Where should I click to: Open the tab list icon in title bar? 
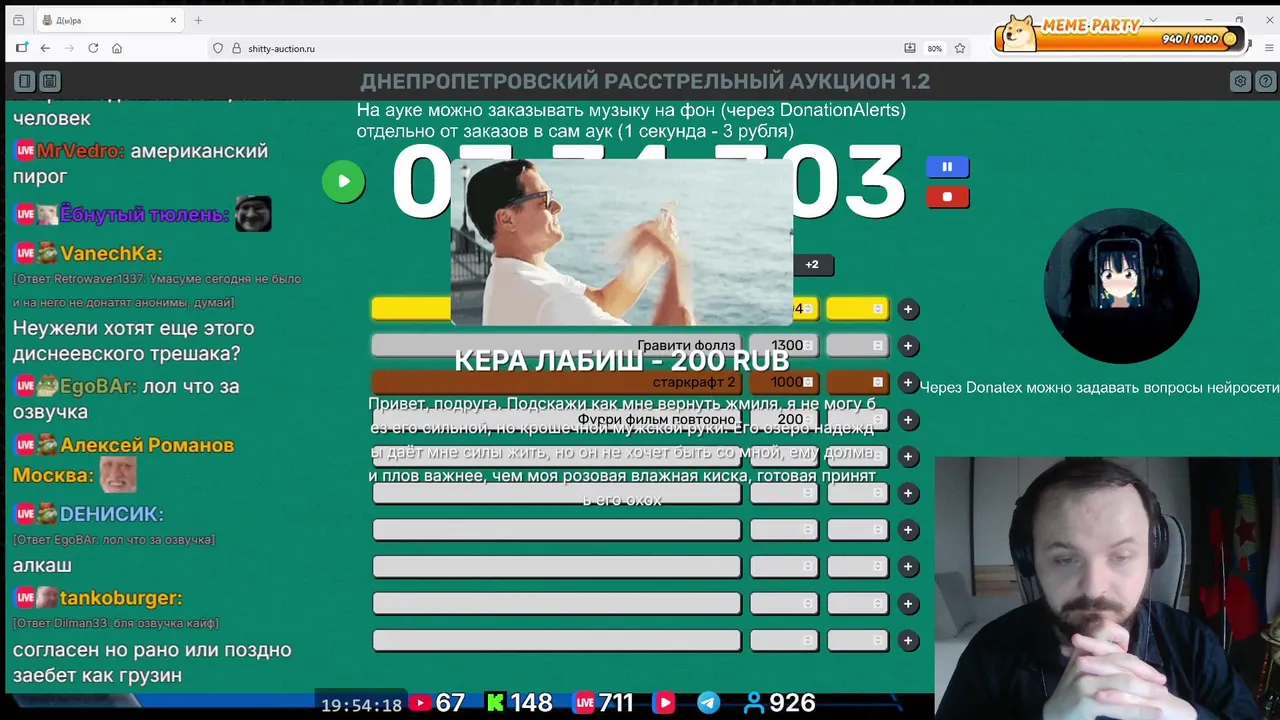point(18,20)
